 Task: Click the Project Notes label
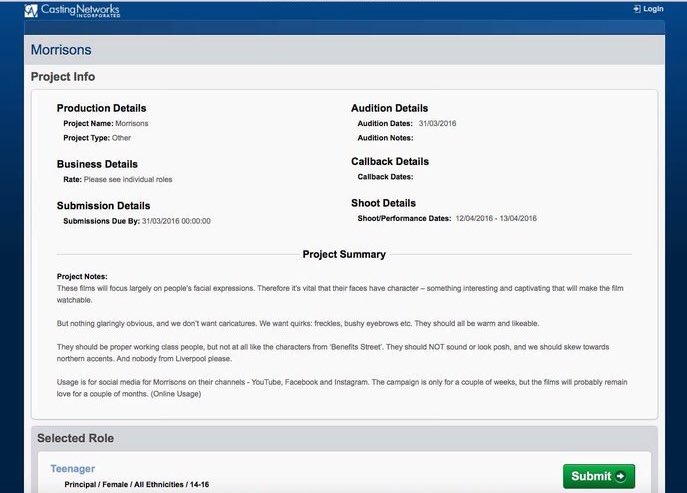[x=82, y=277]
